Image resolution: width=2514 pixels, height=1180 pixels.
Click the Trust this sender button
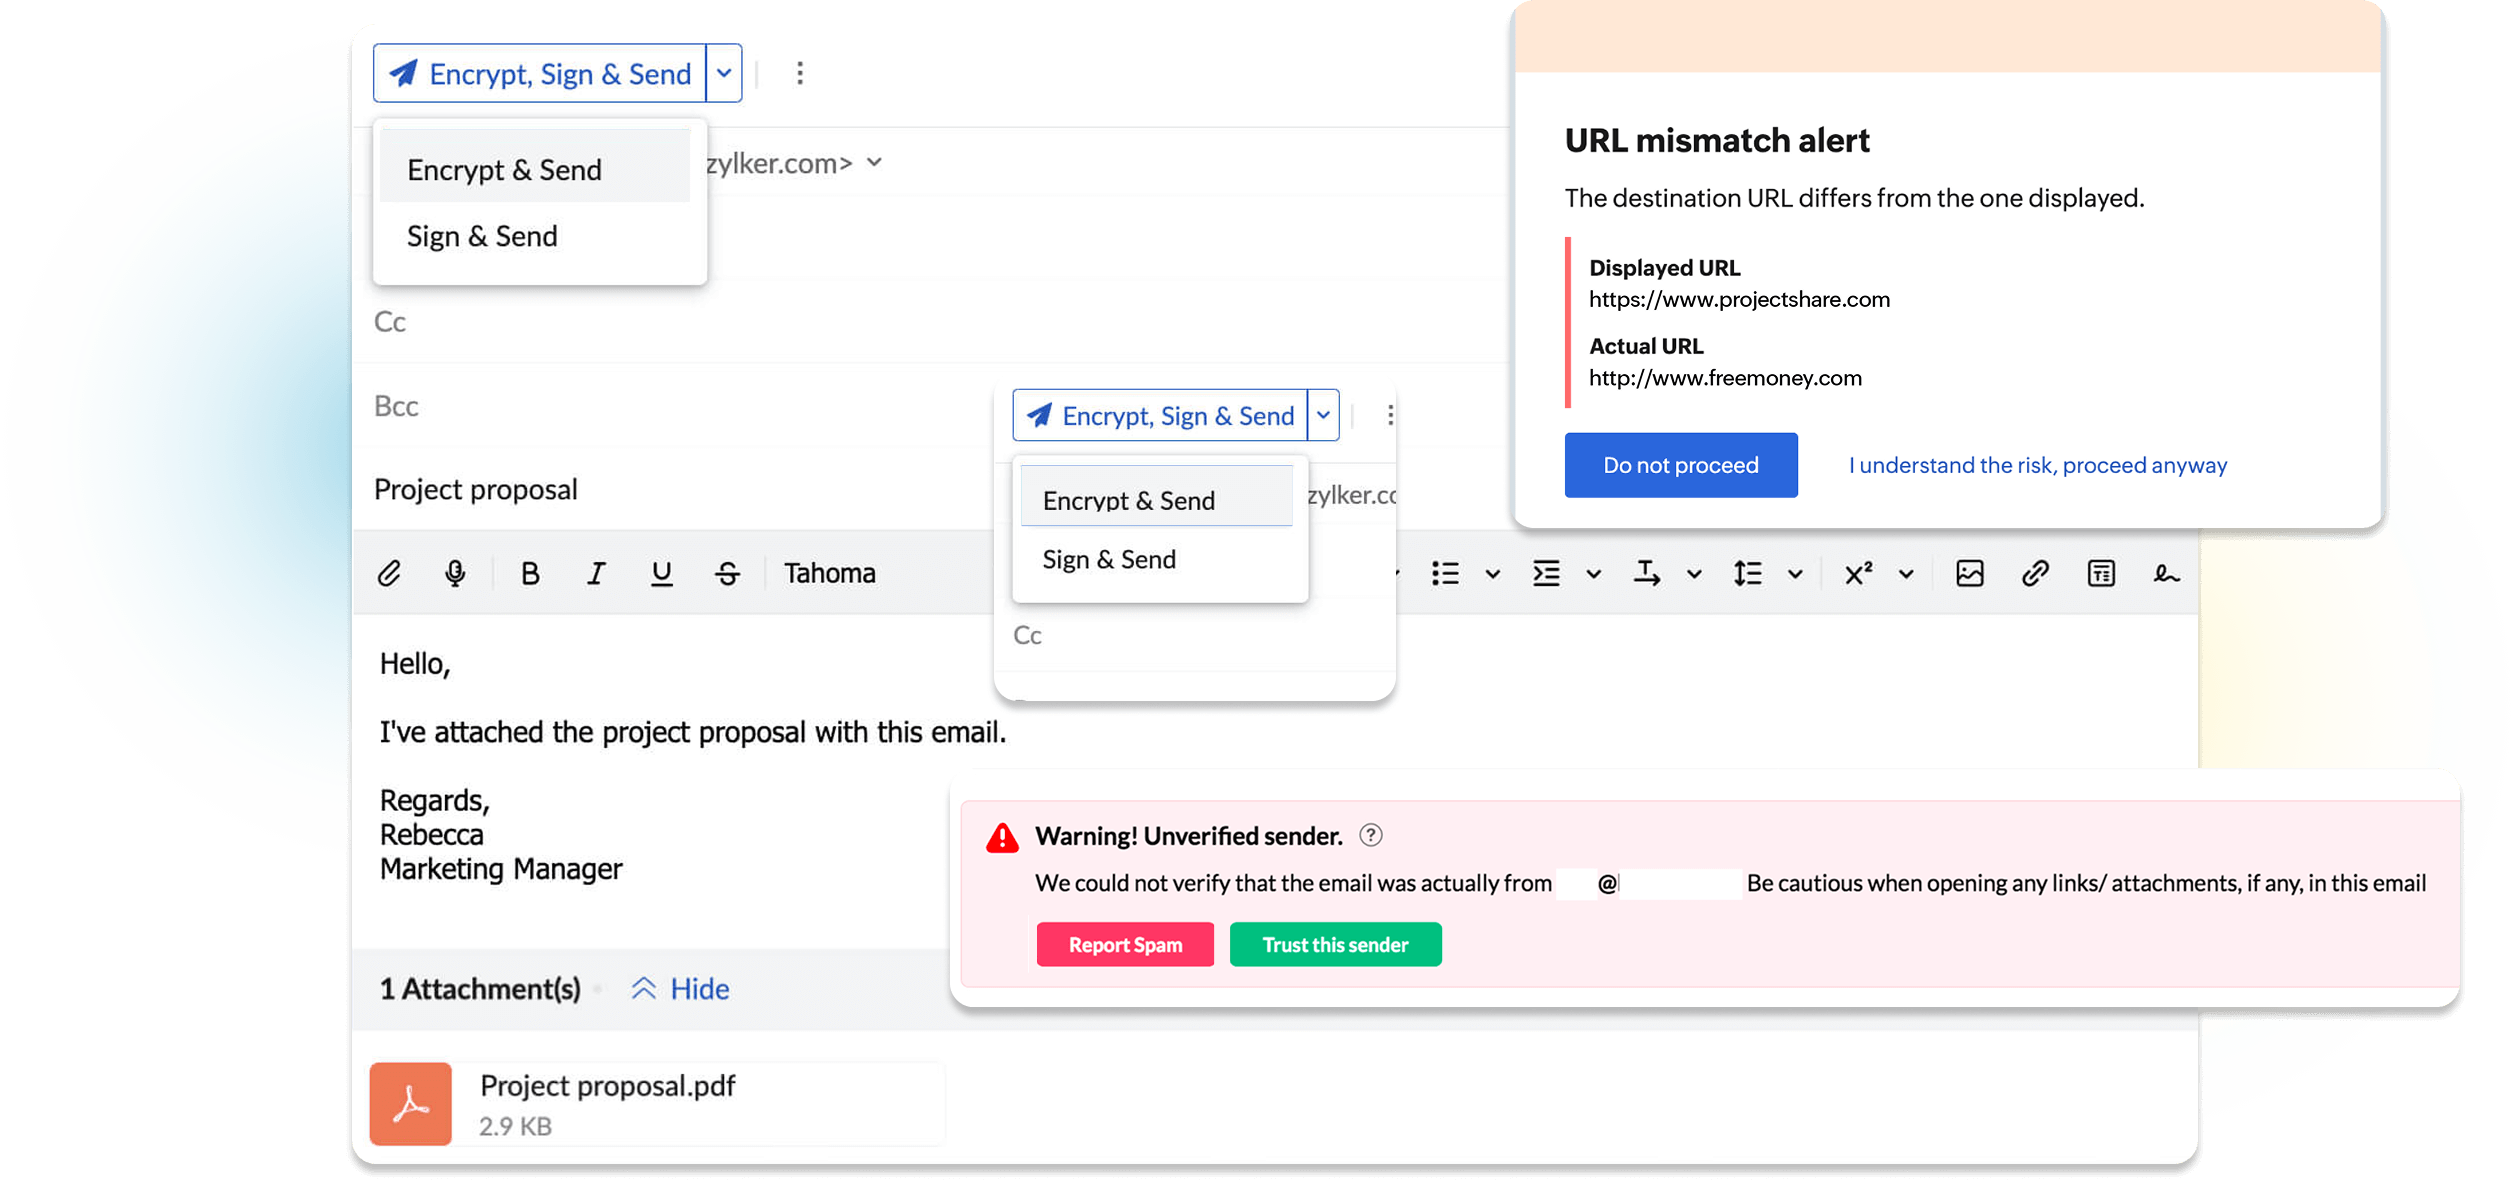click(x=1335, y=945)
